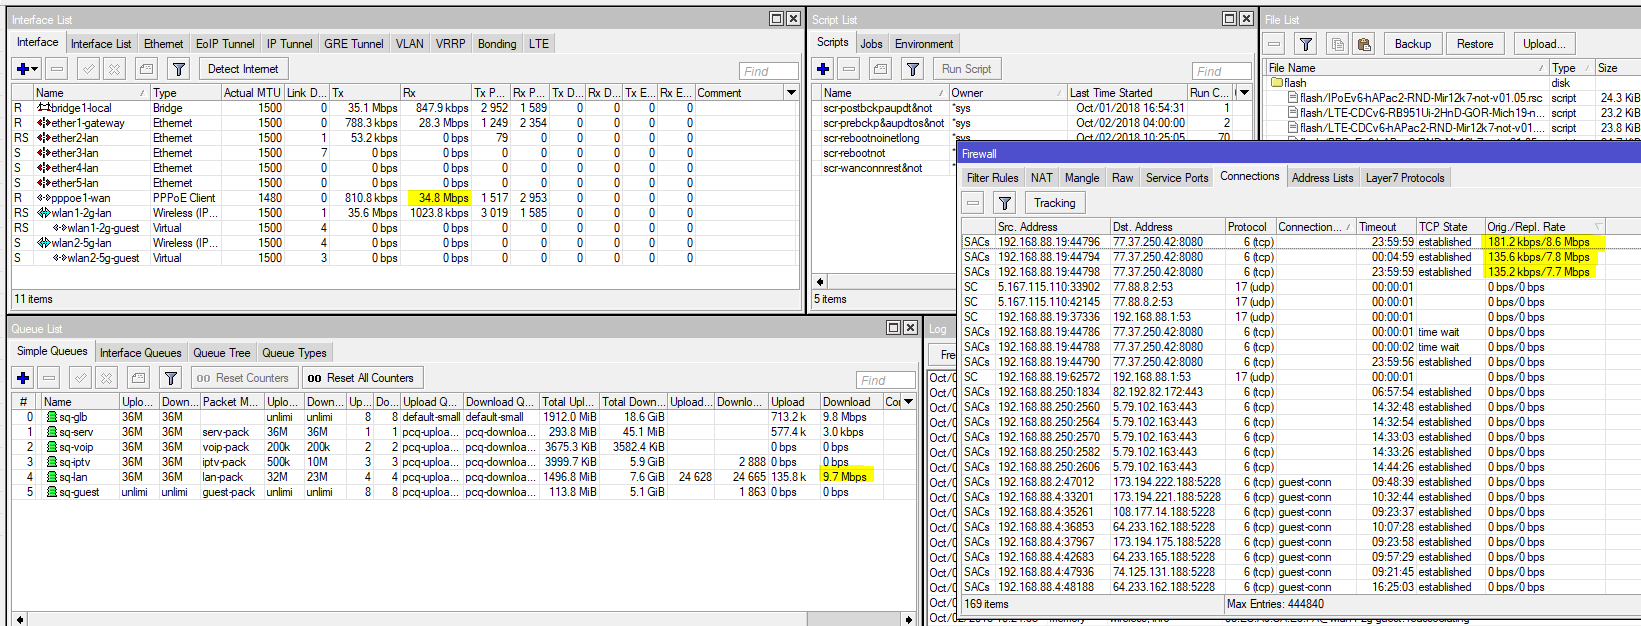Enable interface using the checkmark button
The height and width of the screenshot is (626, 1641).
coord(88,69)
